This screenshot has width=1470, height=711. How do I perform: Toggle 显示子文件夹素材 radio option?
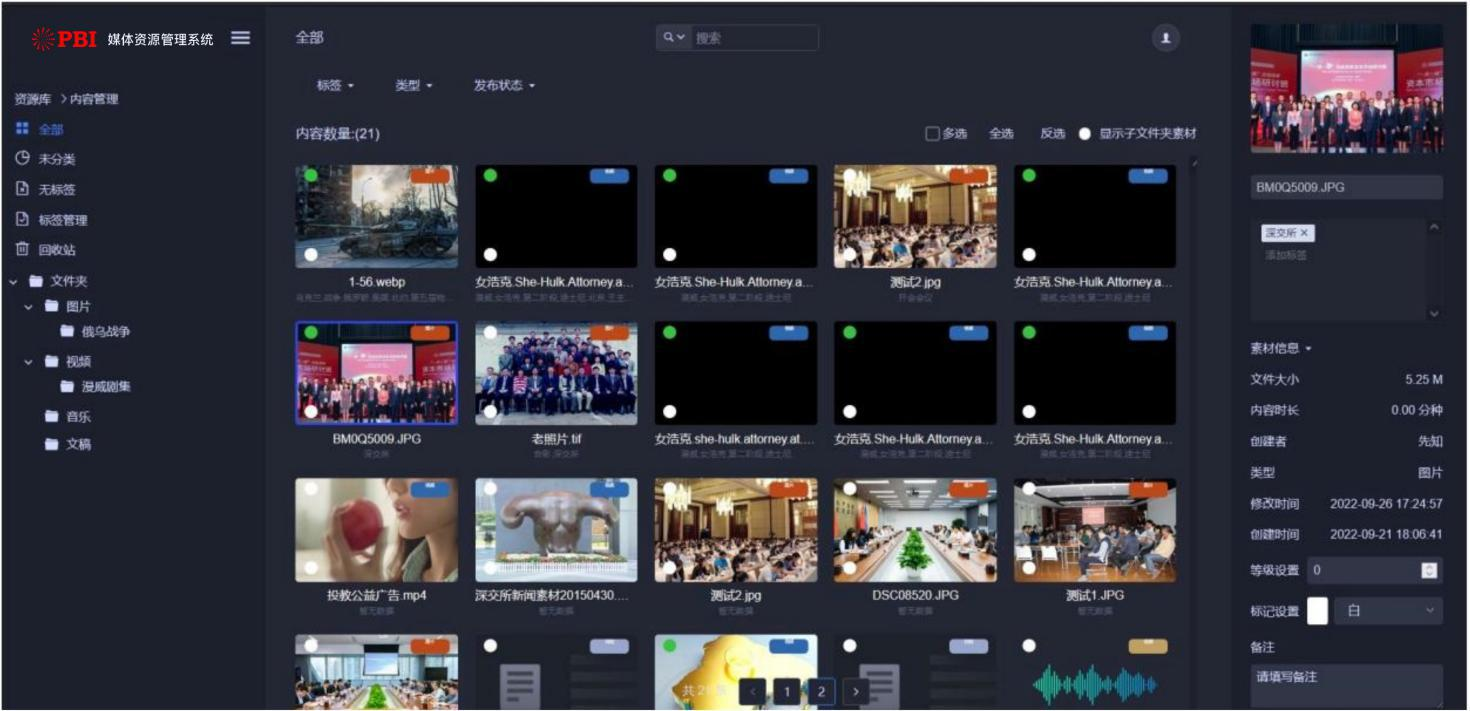coord(1085,134)
